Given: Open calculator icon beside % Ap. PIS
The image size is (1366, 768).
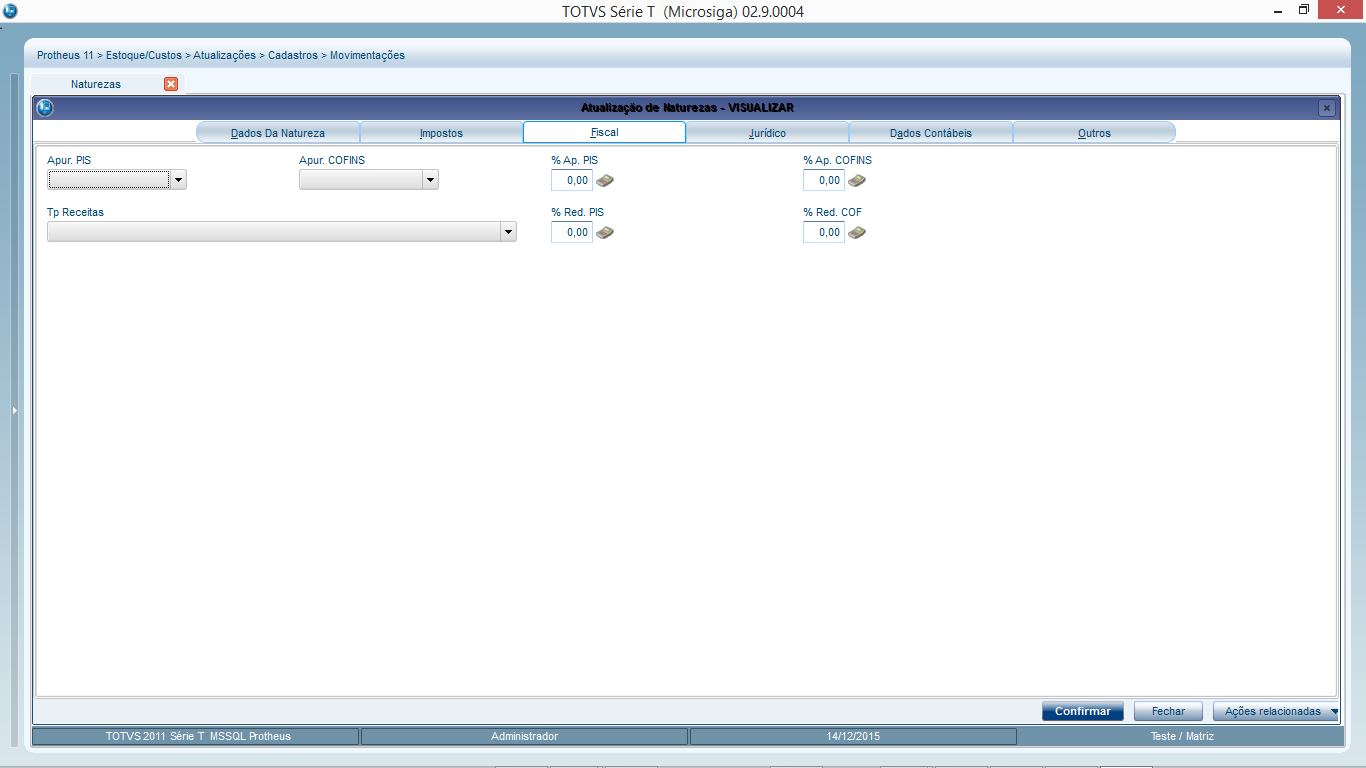Looking at the screenshot, I should coord(605,180).
